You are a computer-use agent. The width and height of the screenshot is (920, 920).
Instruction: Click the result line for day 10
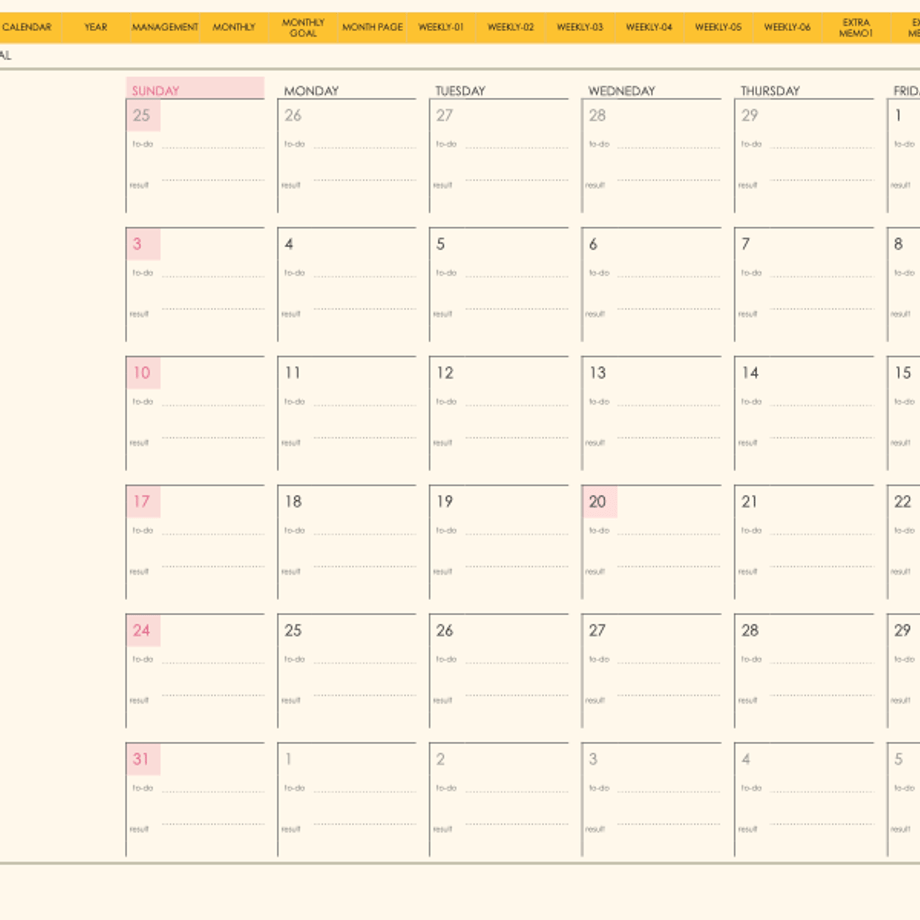213,438
